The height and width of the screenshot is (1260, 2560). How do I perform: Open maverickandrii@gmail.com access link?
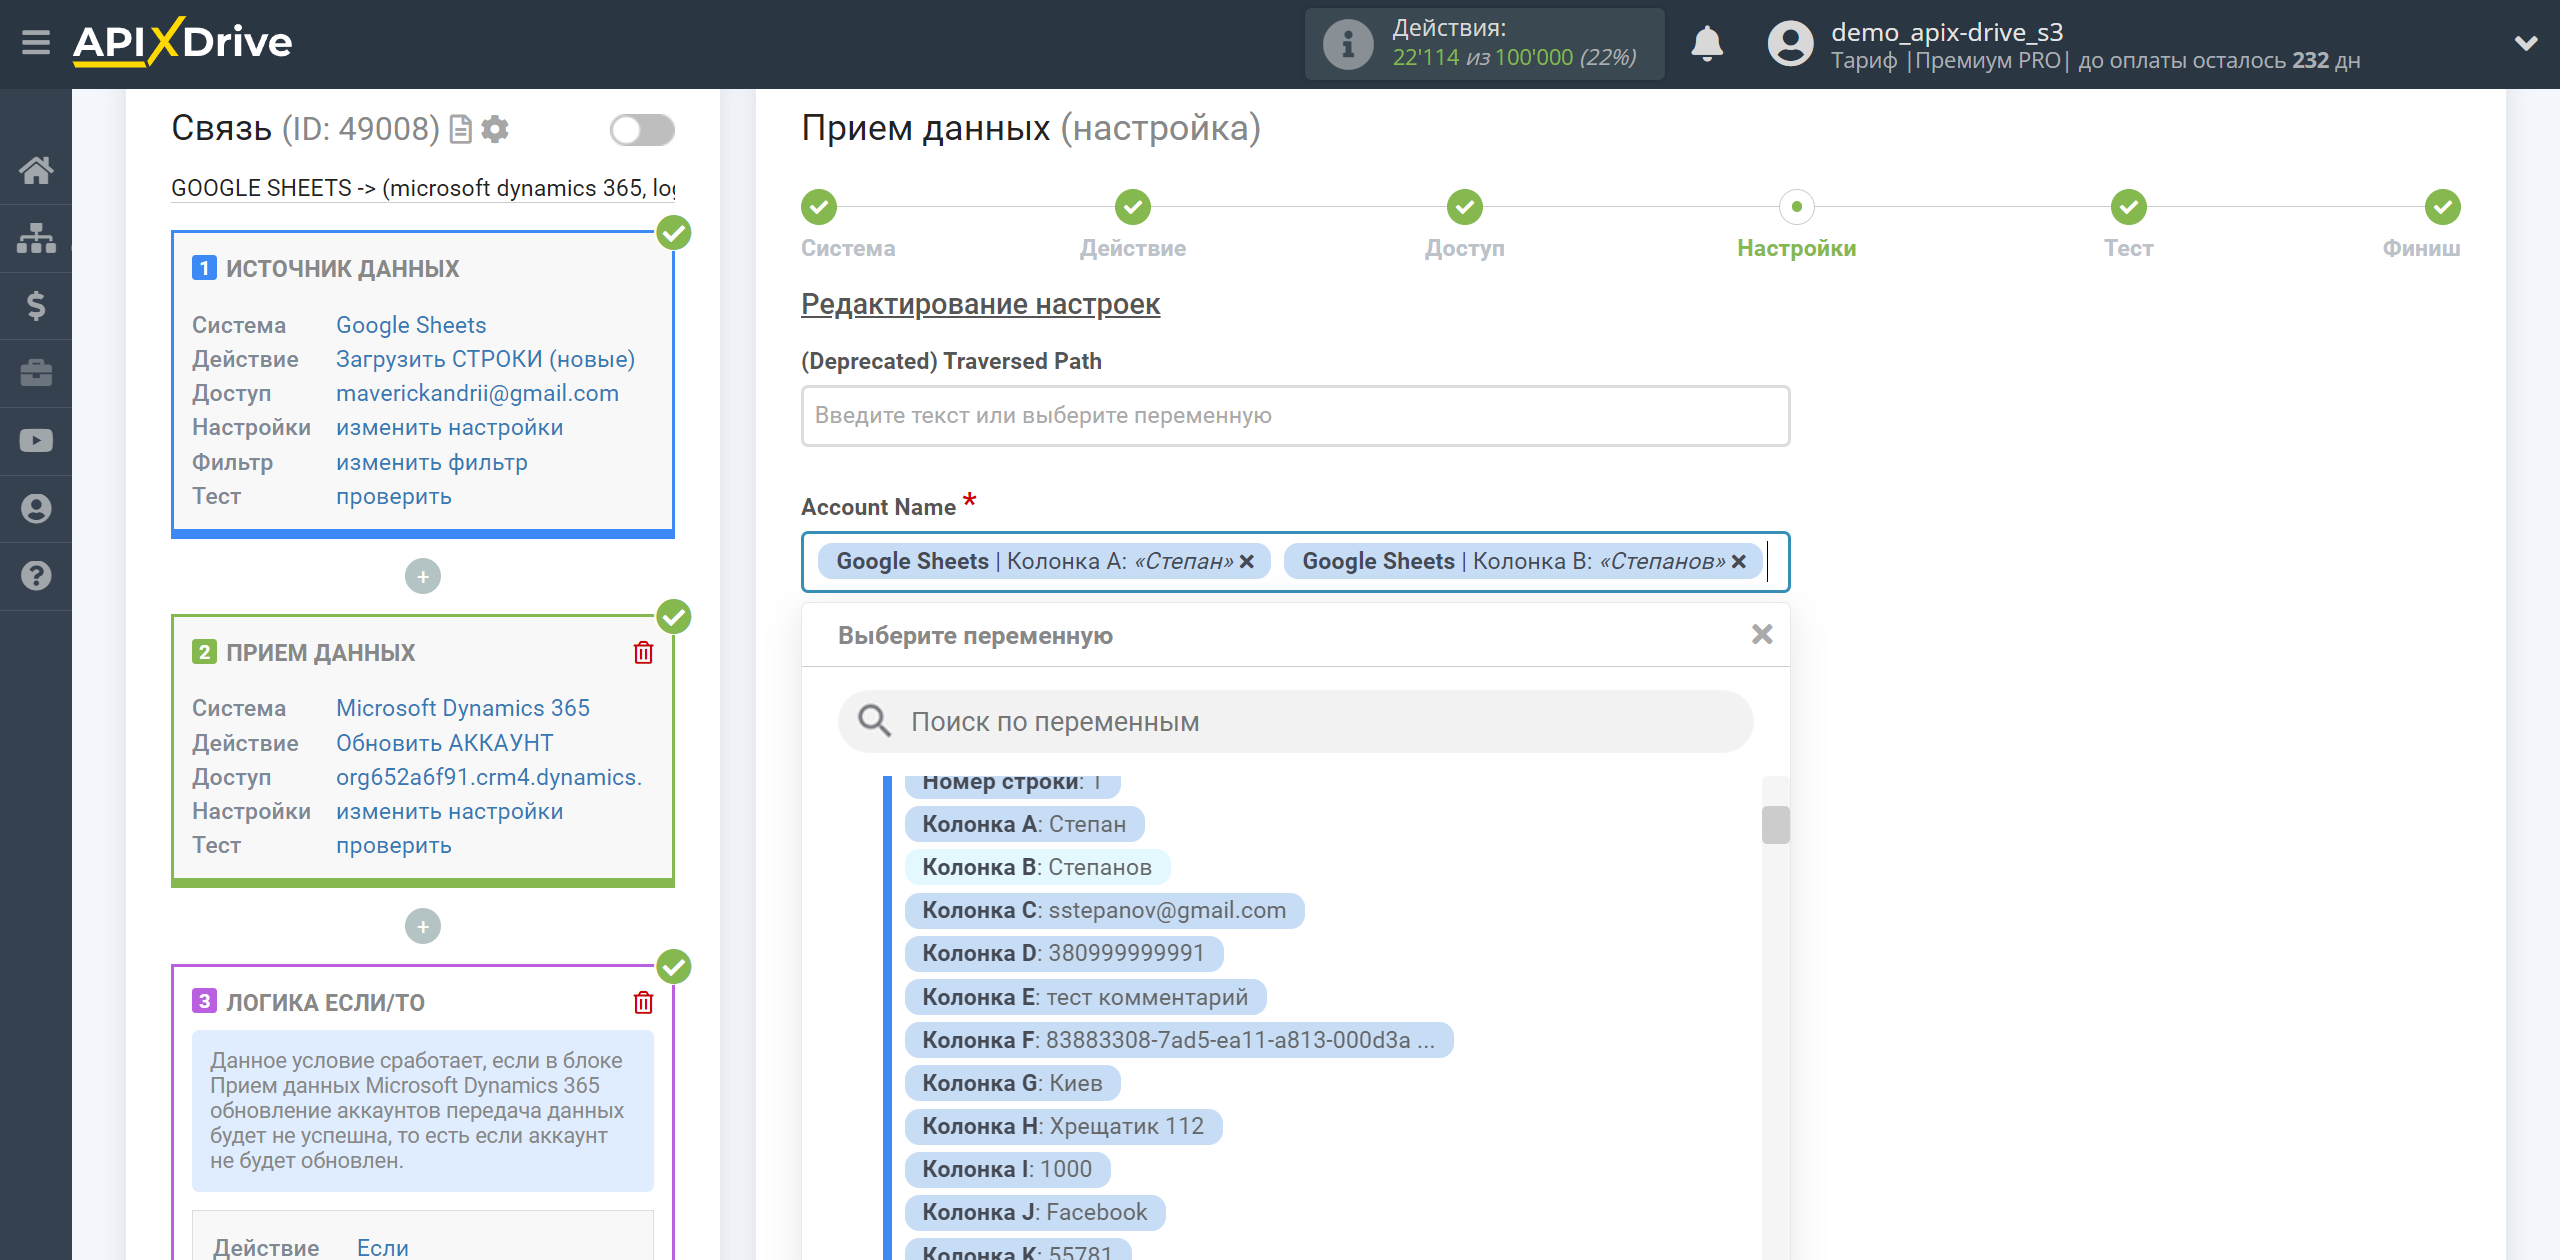coord(477,393)
